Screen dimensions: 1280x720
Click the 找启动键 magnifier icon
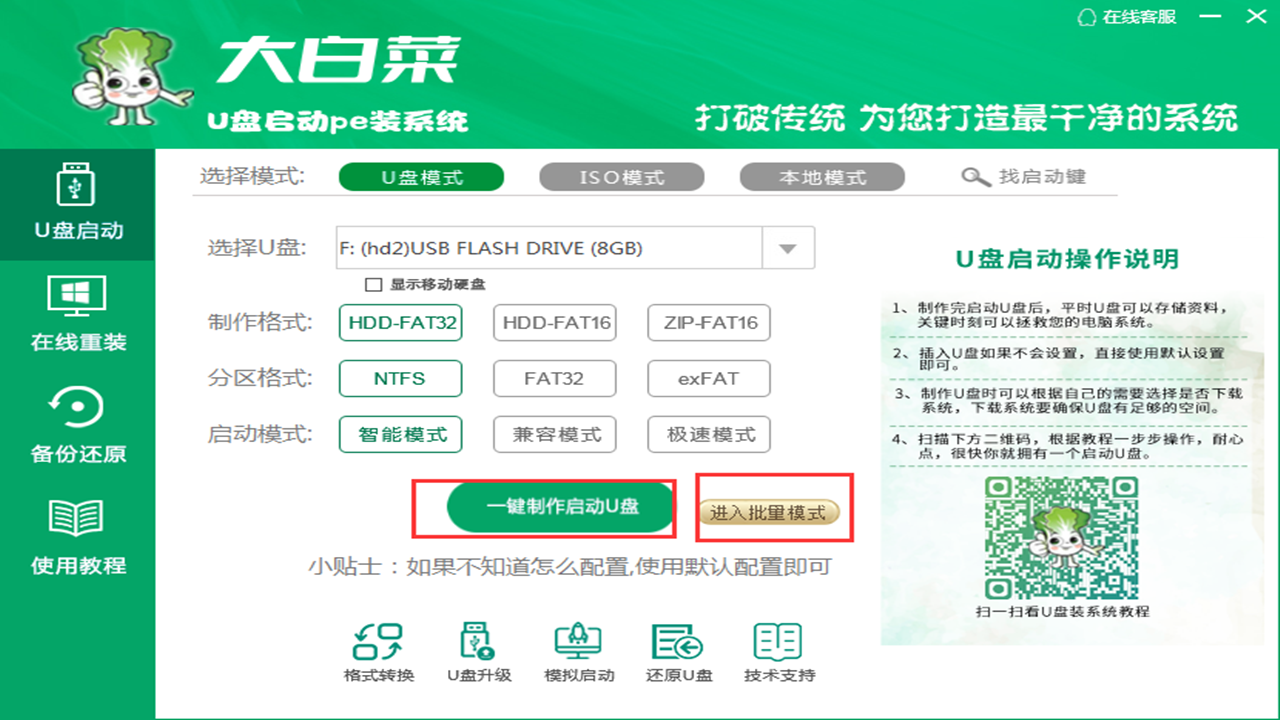pyautogui.click(x=976, y=177)
